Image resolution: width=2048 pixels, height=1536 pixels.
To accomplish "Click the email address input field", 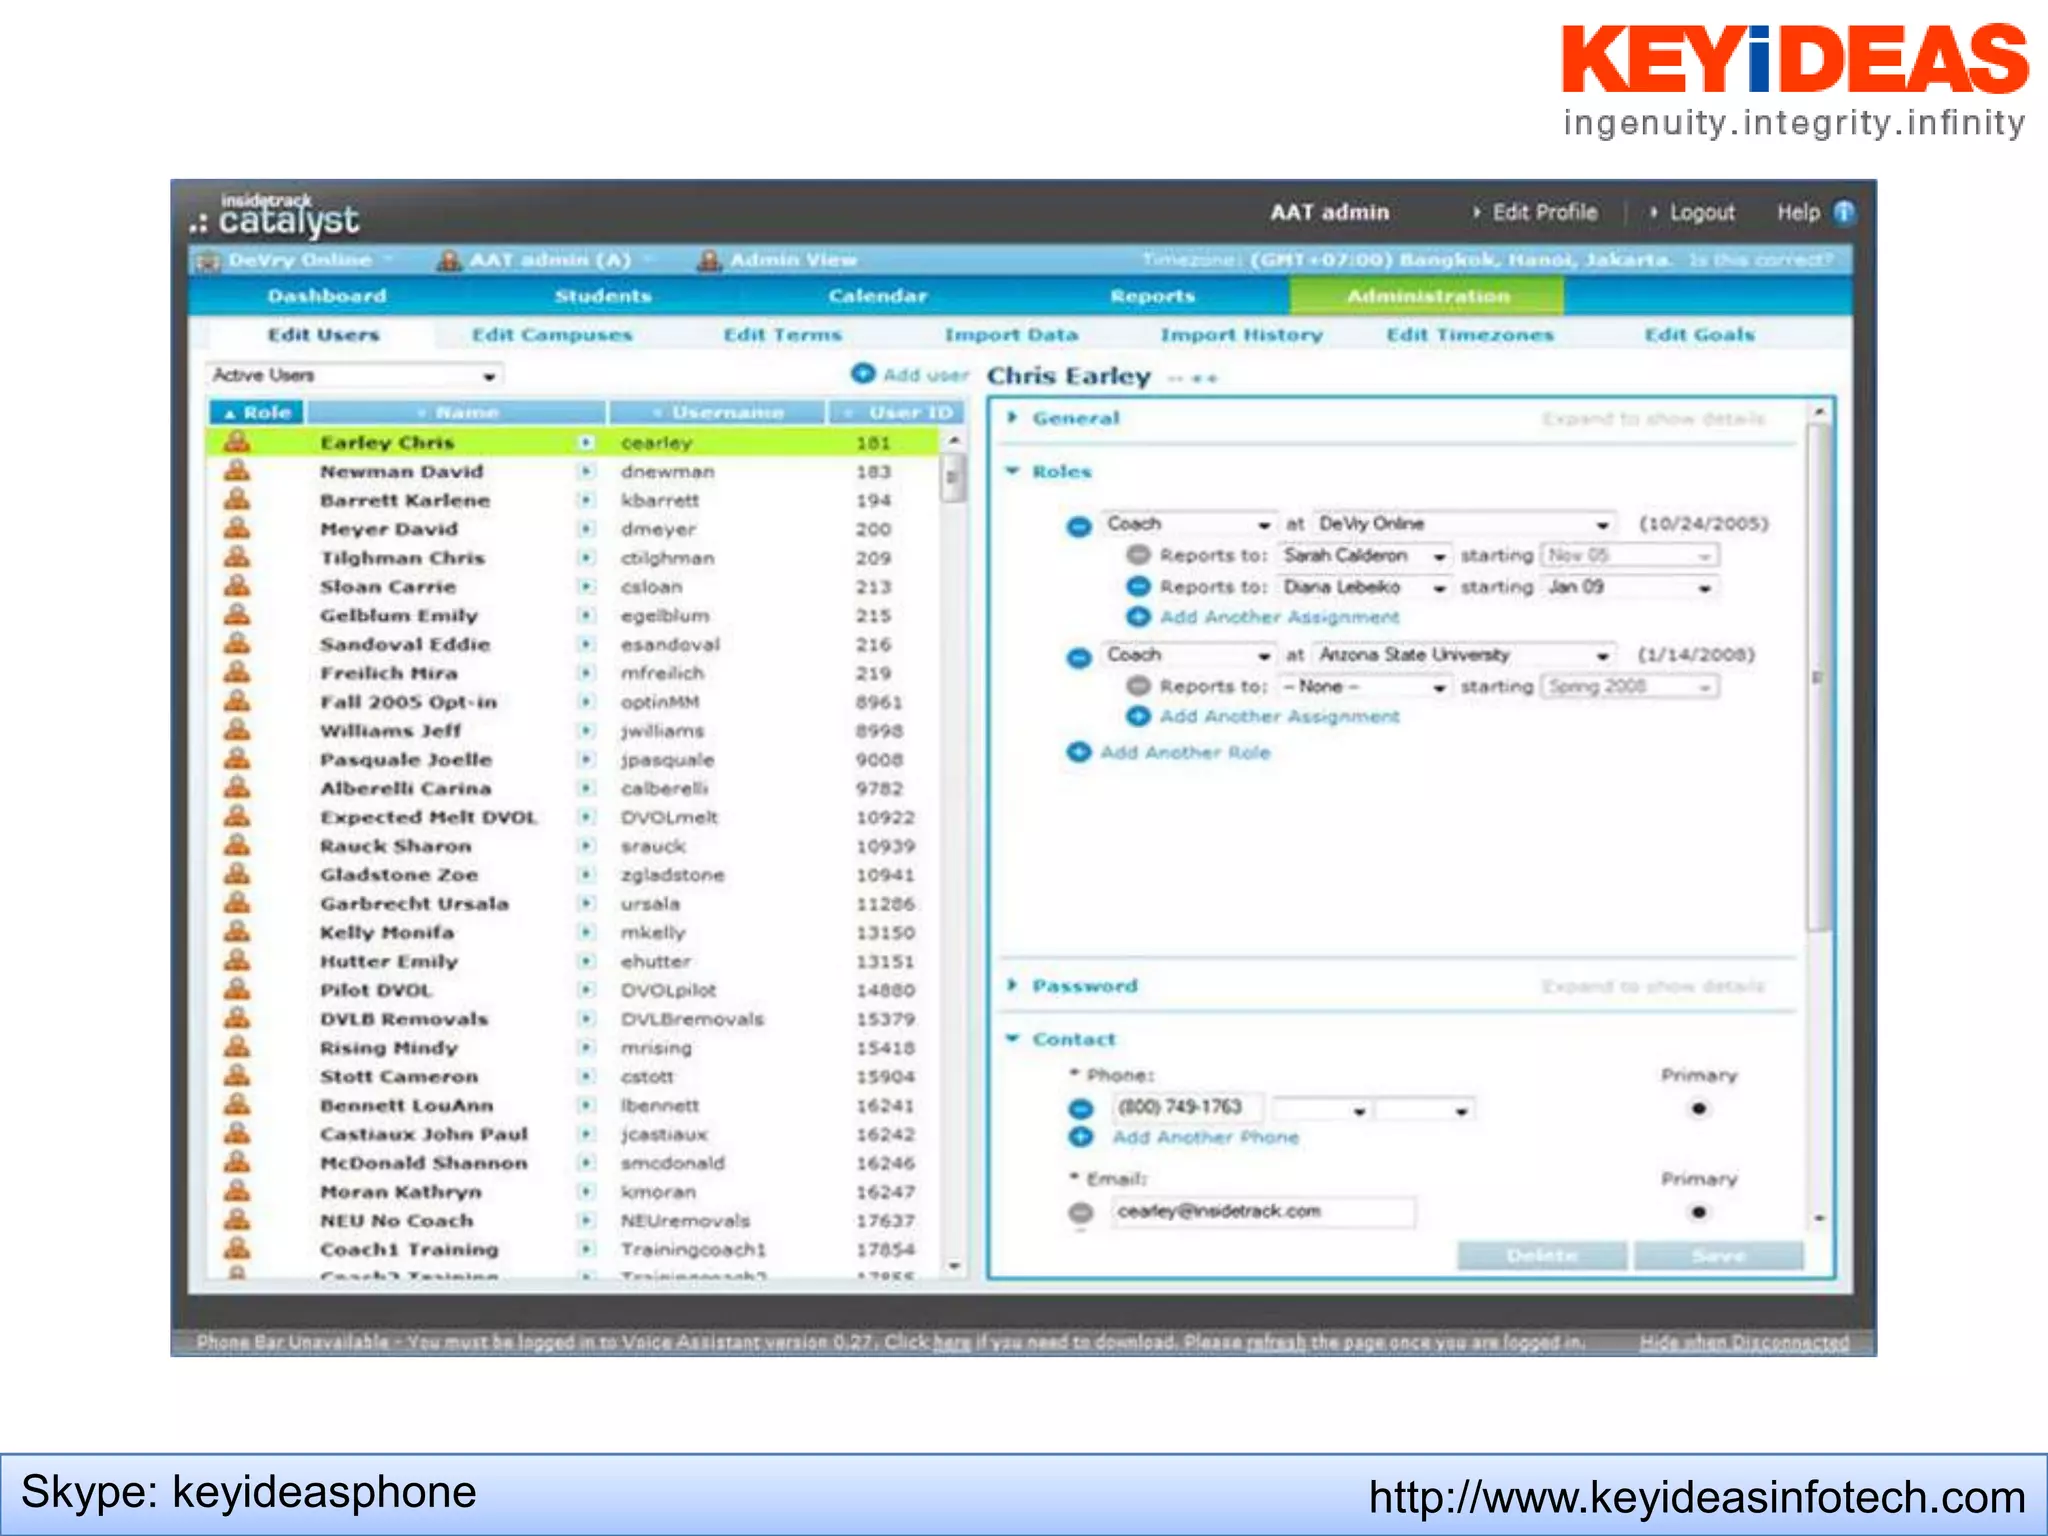I will coord(1263,1212).
